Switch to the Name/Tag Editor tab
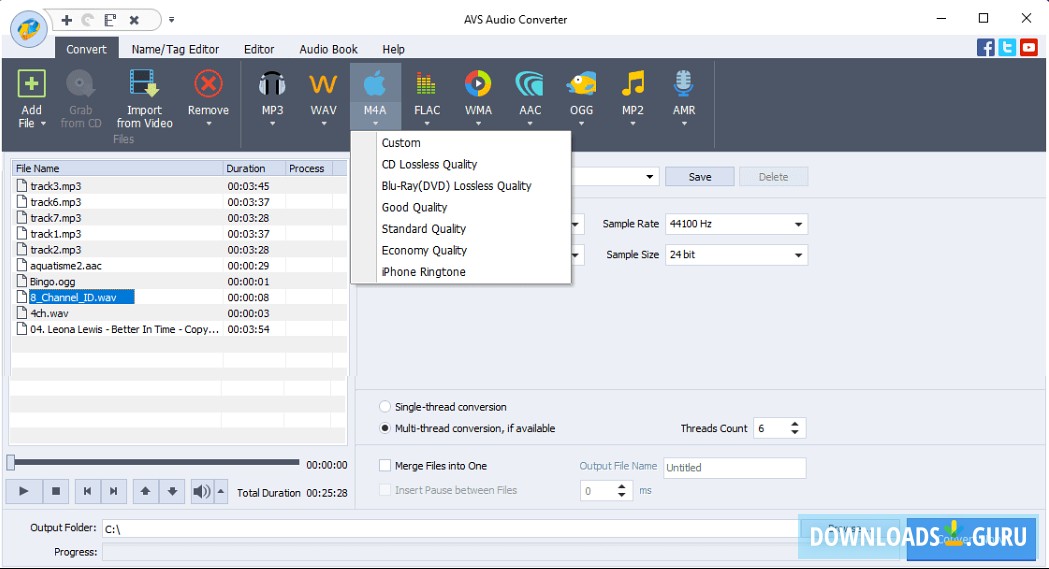Viewport: 1049px width, 569px height. [x=175, y=49]
